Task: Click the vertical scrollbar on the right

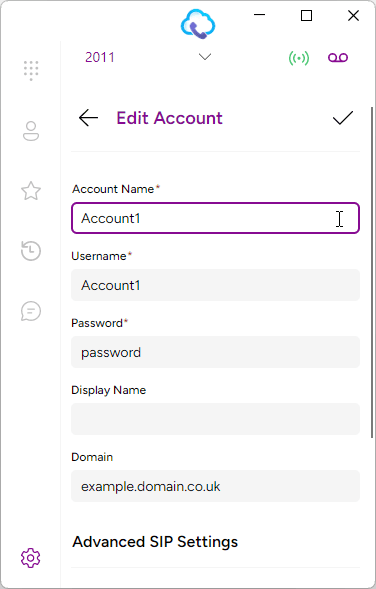Action: tap(373, 272)
